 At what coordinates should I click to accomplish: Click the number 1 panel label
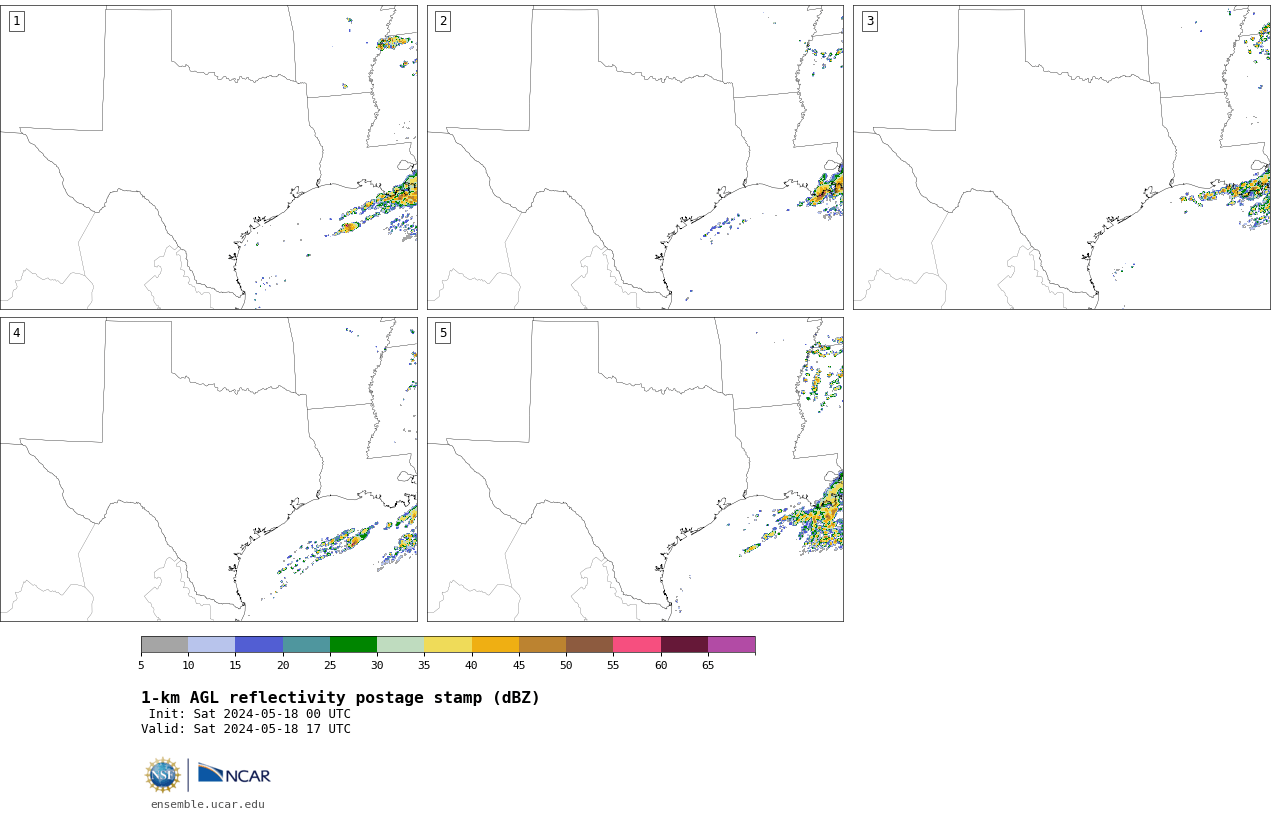16,21
